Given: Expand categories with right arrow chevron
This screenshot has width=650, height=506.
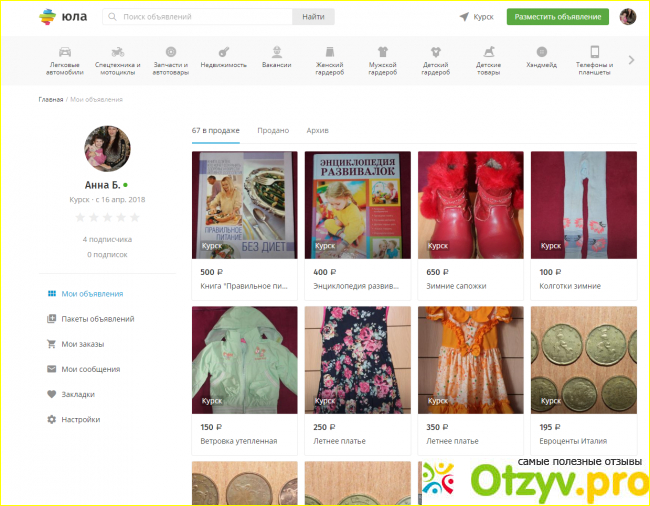Looking at the screenshot, I should pyautogui.click(x=631, y=60).
